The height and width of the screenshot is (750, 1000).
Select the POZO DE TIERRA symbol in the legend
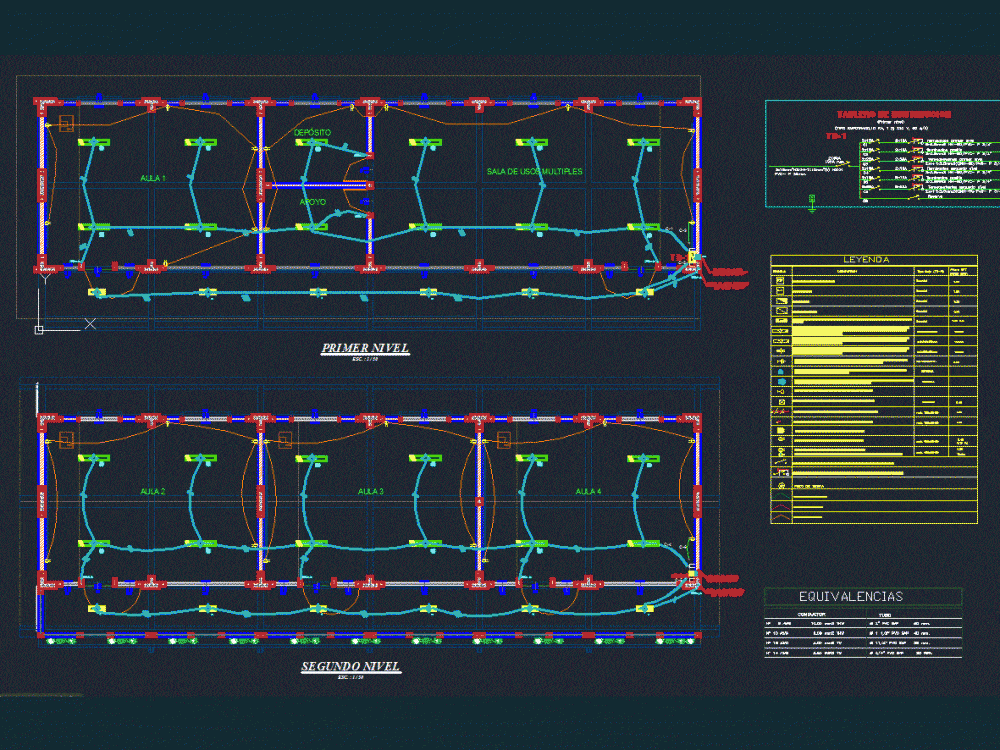[780, 486]
